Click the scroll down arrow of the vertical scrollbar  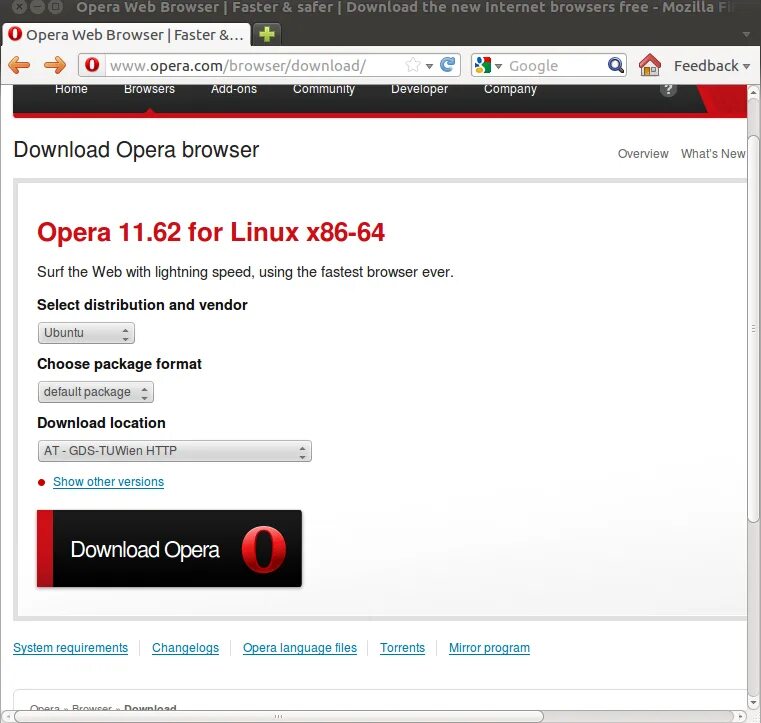point(753,702)
